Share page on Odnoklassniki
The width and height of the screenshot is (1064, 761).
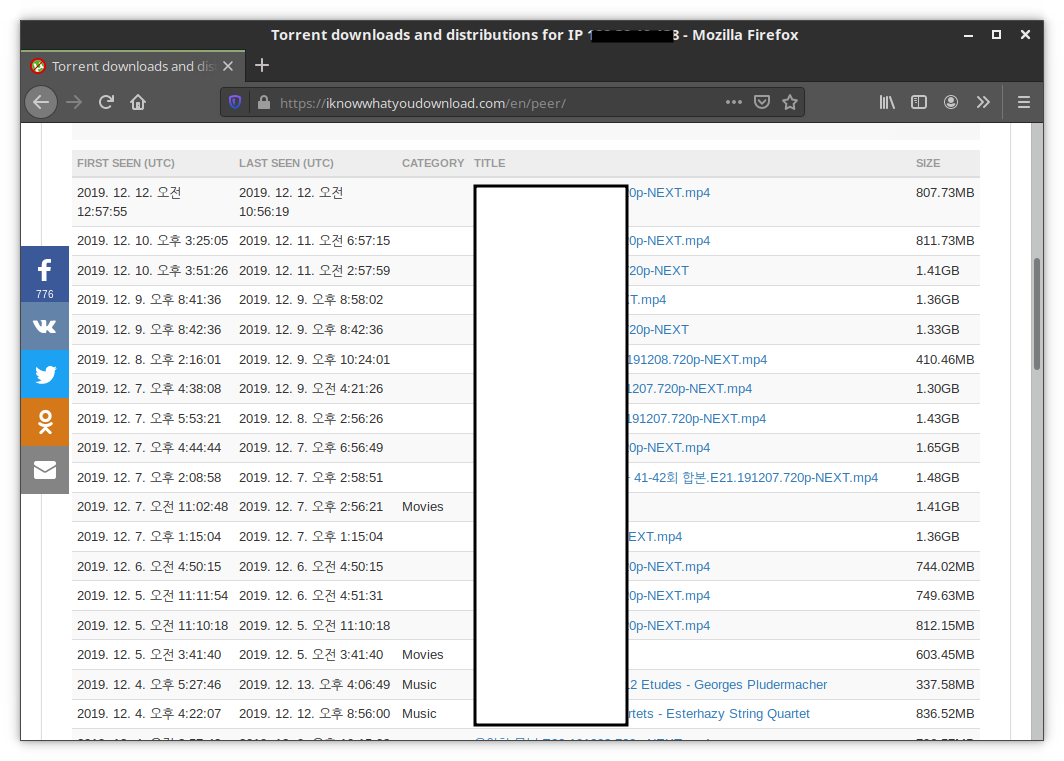click(45, 422)
